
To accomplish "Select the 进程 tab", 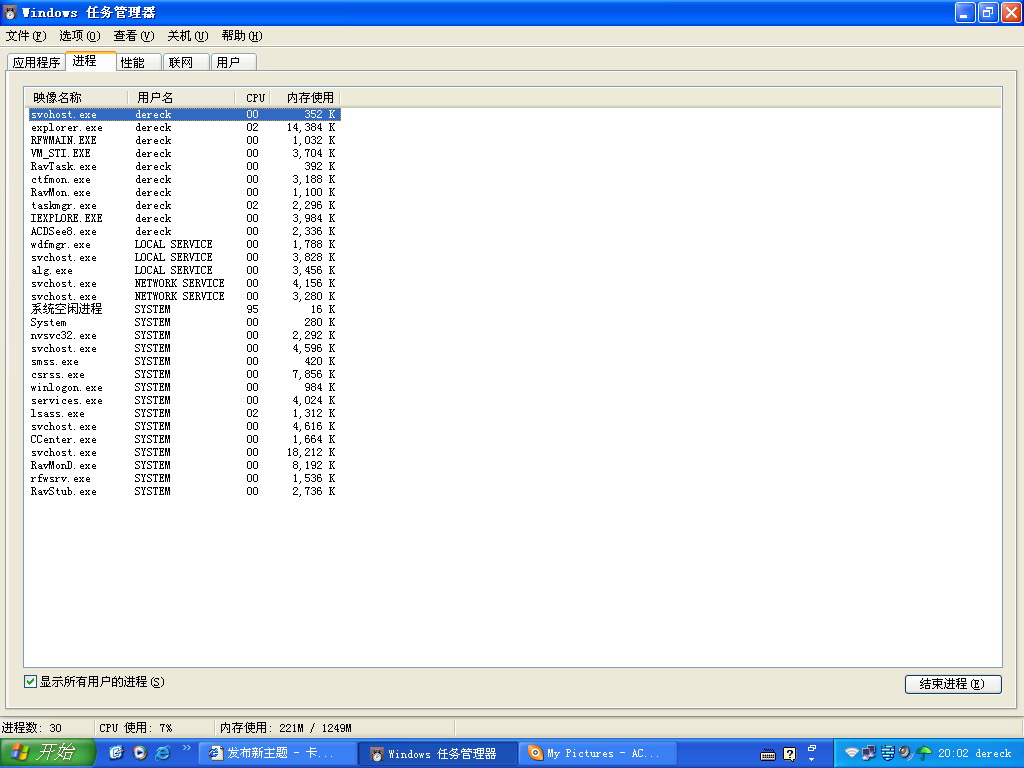I will pyautogui.click(x=91, y=61).
